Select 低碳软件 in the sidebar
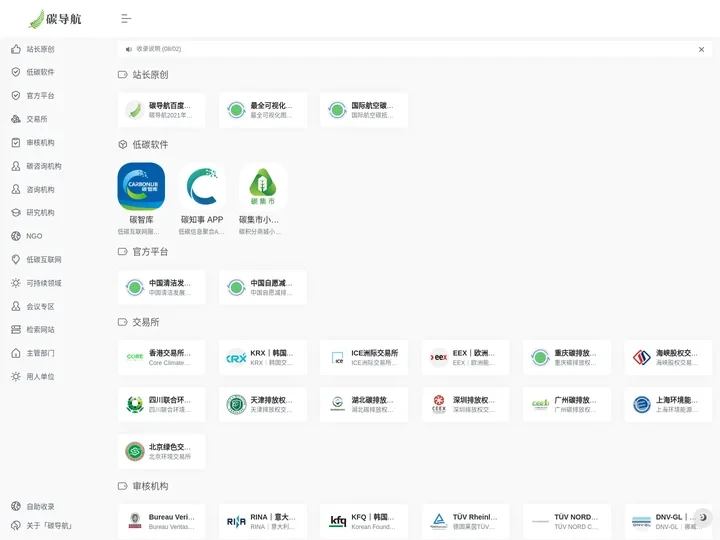The width and height of the screenshot is (720, 540). 40,72
